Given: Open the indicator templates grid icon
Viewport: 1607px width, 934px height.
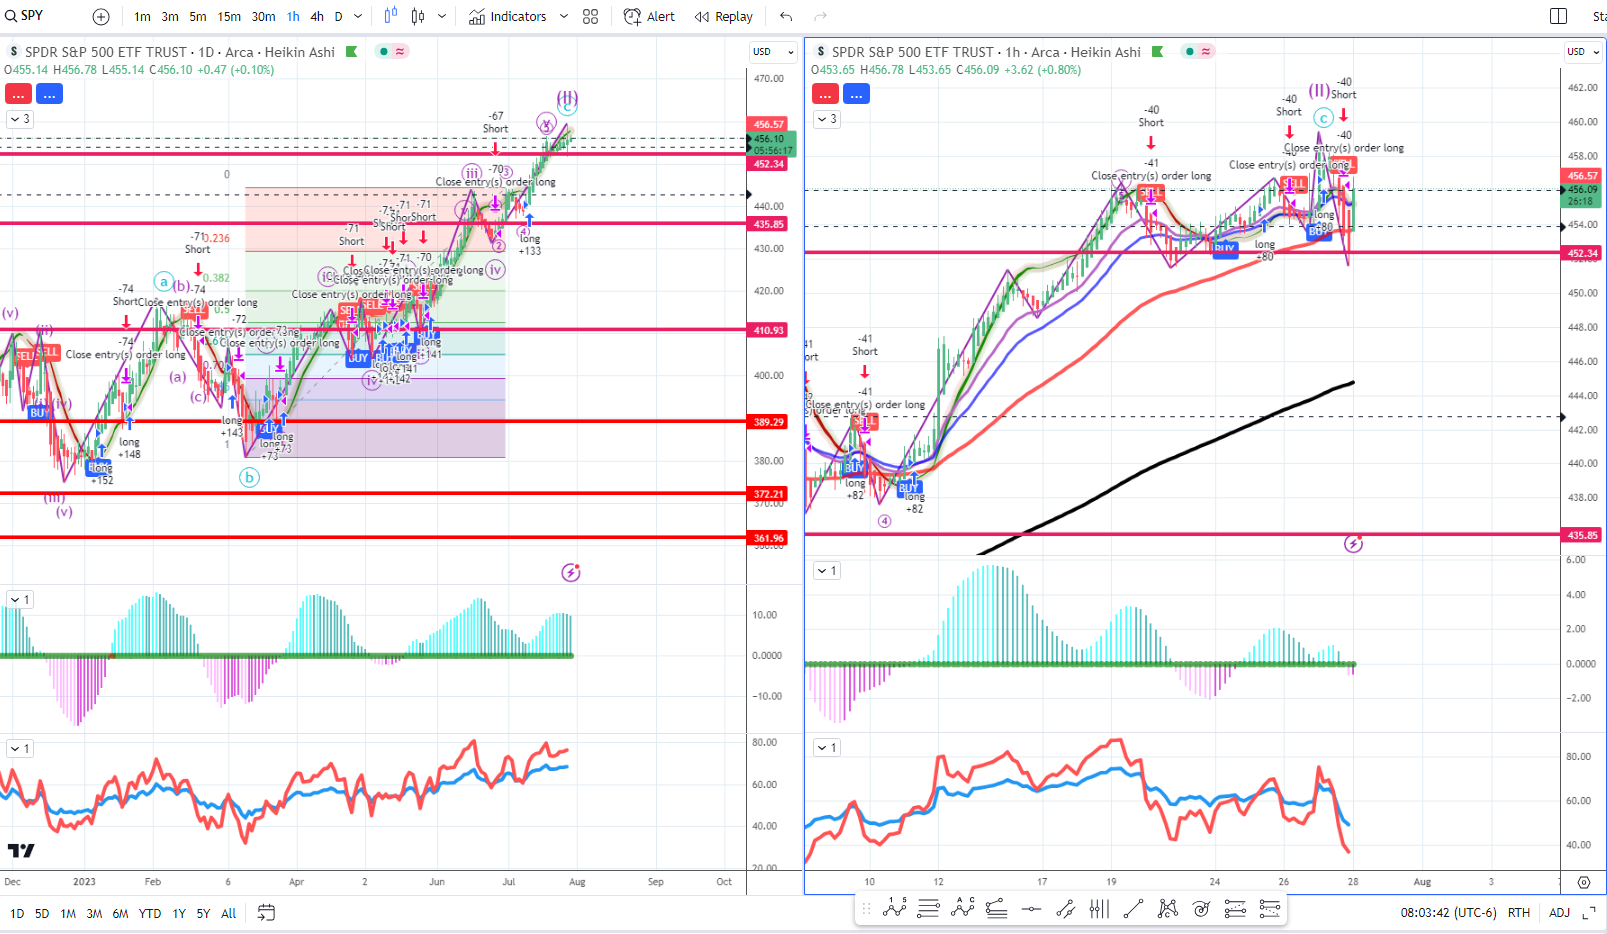Looking at the screenshot, I should pyautogui.click(x=591, y=16).
